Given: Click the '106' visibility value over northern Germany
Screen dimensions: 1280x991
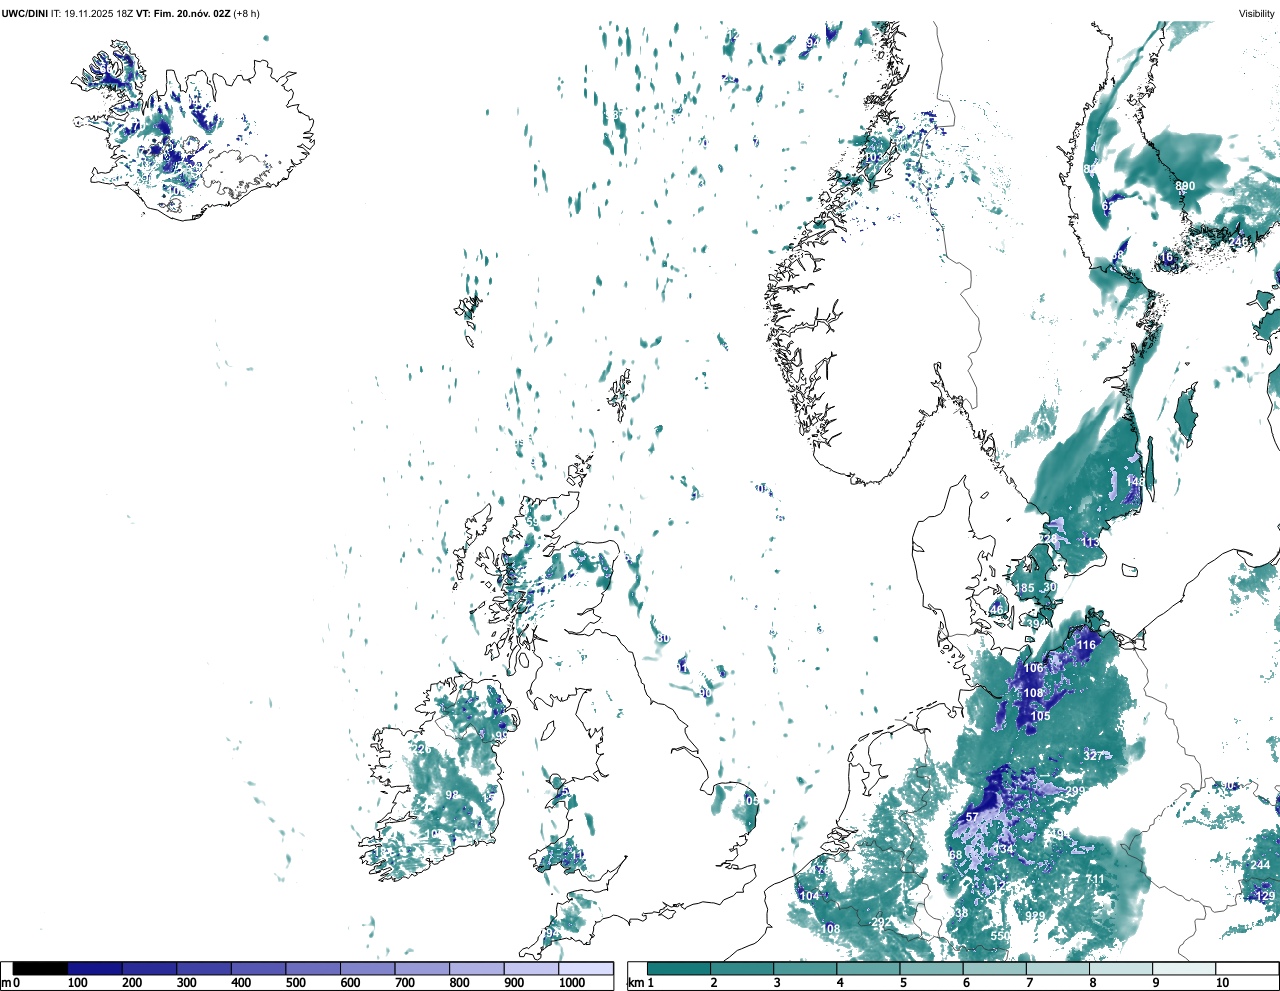Looking at the screenshot, I should tap(1034, 668).
